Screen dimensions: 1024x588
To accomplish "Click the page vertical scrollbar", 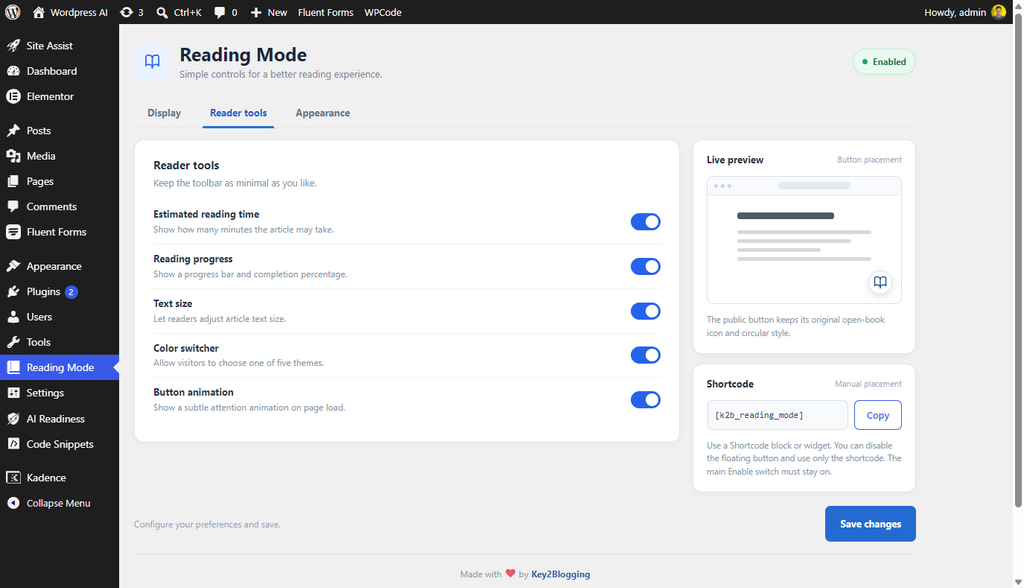I will point(1017,261).
